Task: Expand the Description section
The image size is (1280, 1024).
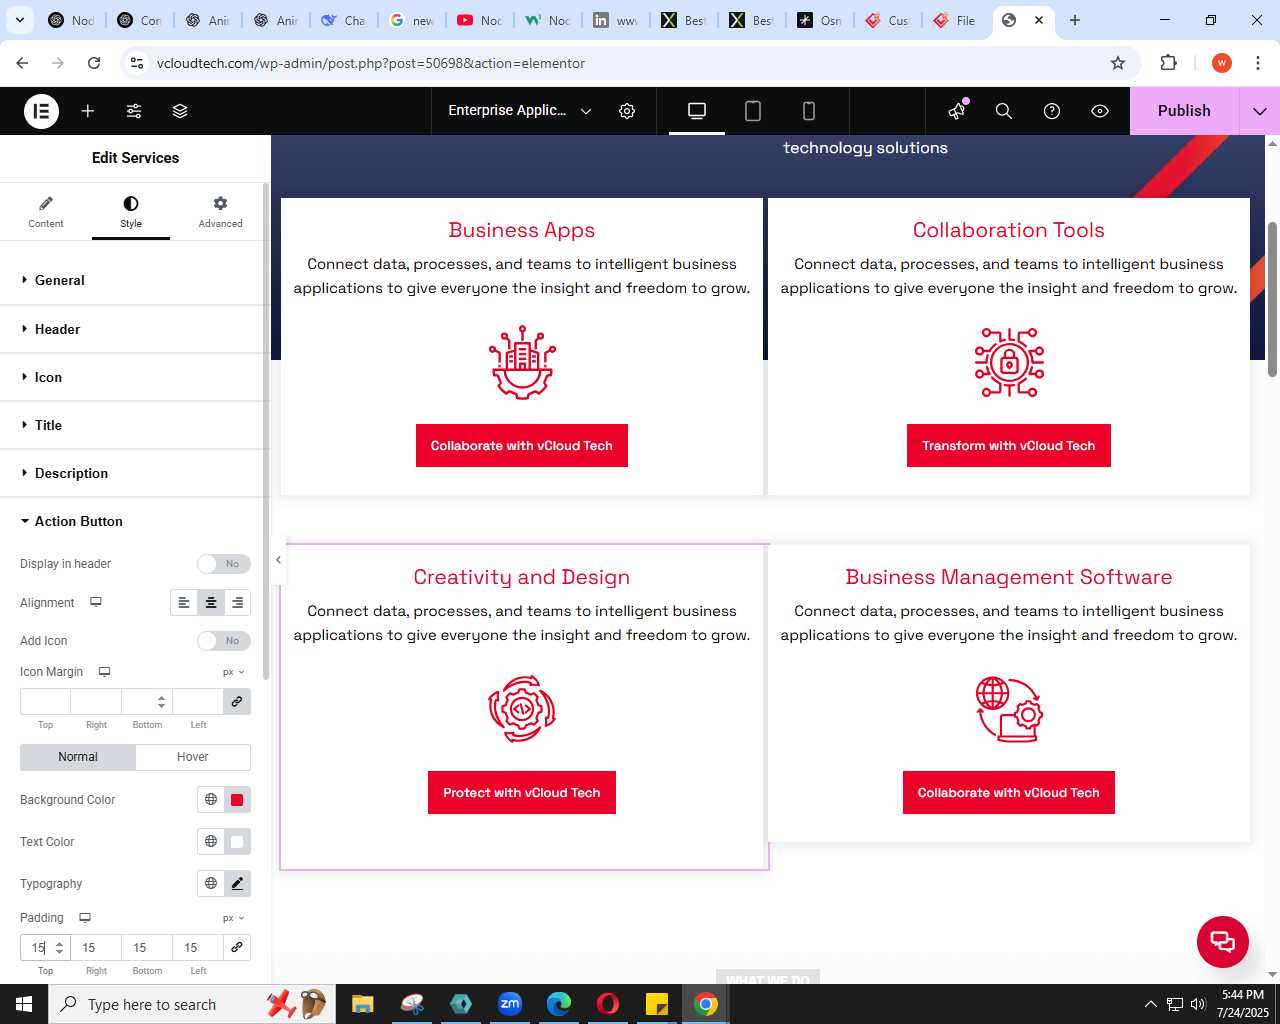Action: click(x=135, y=473)
